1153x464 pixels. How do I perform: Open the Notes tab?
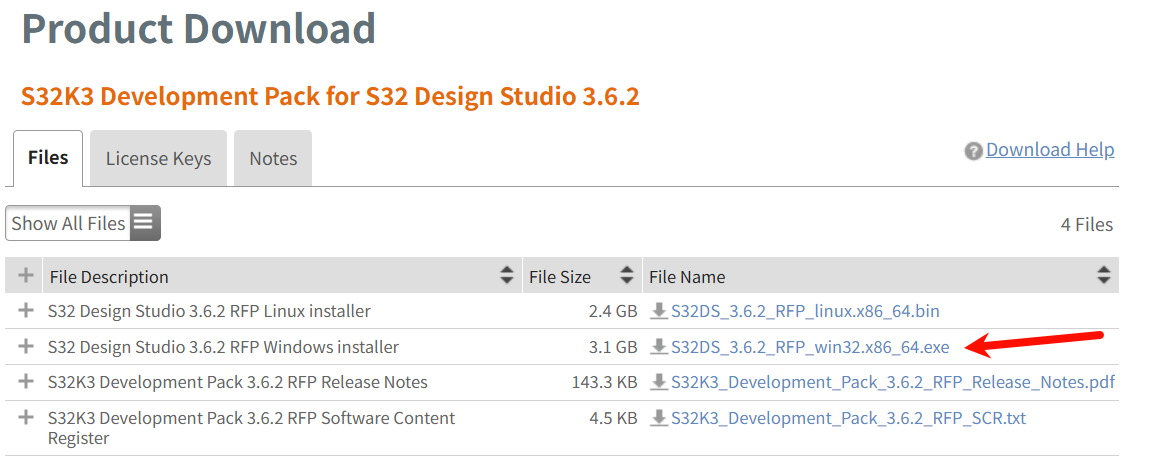pos(273,158)
